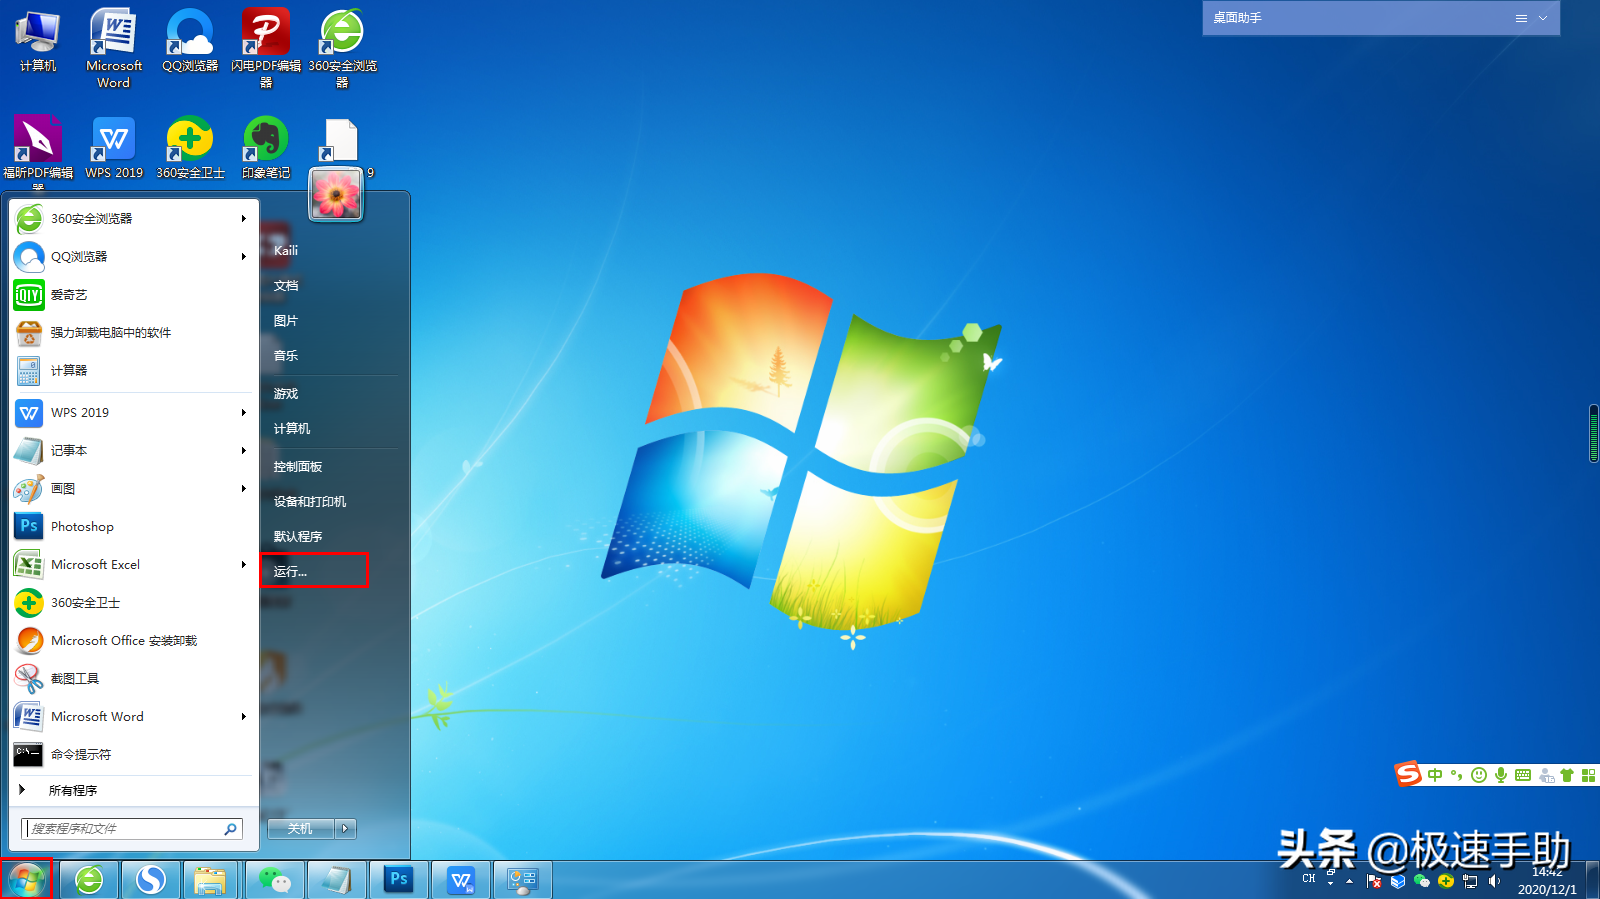
Task: Toggle the system volume speaker icon
Action: click(1494, 881)
